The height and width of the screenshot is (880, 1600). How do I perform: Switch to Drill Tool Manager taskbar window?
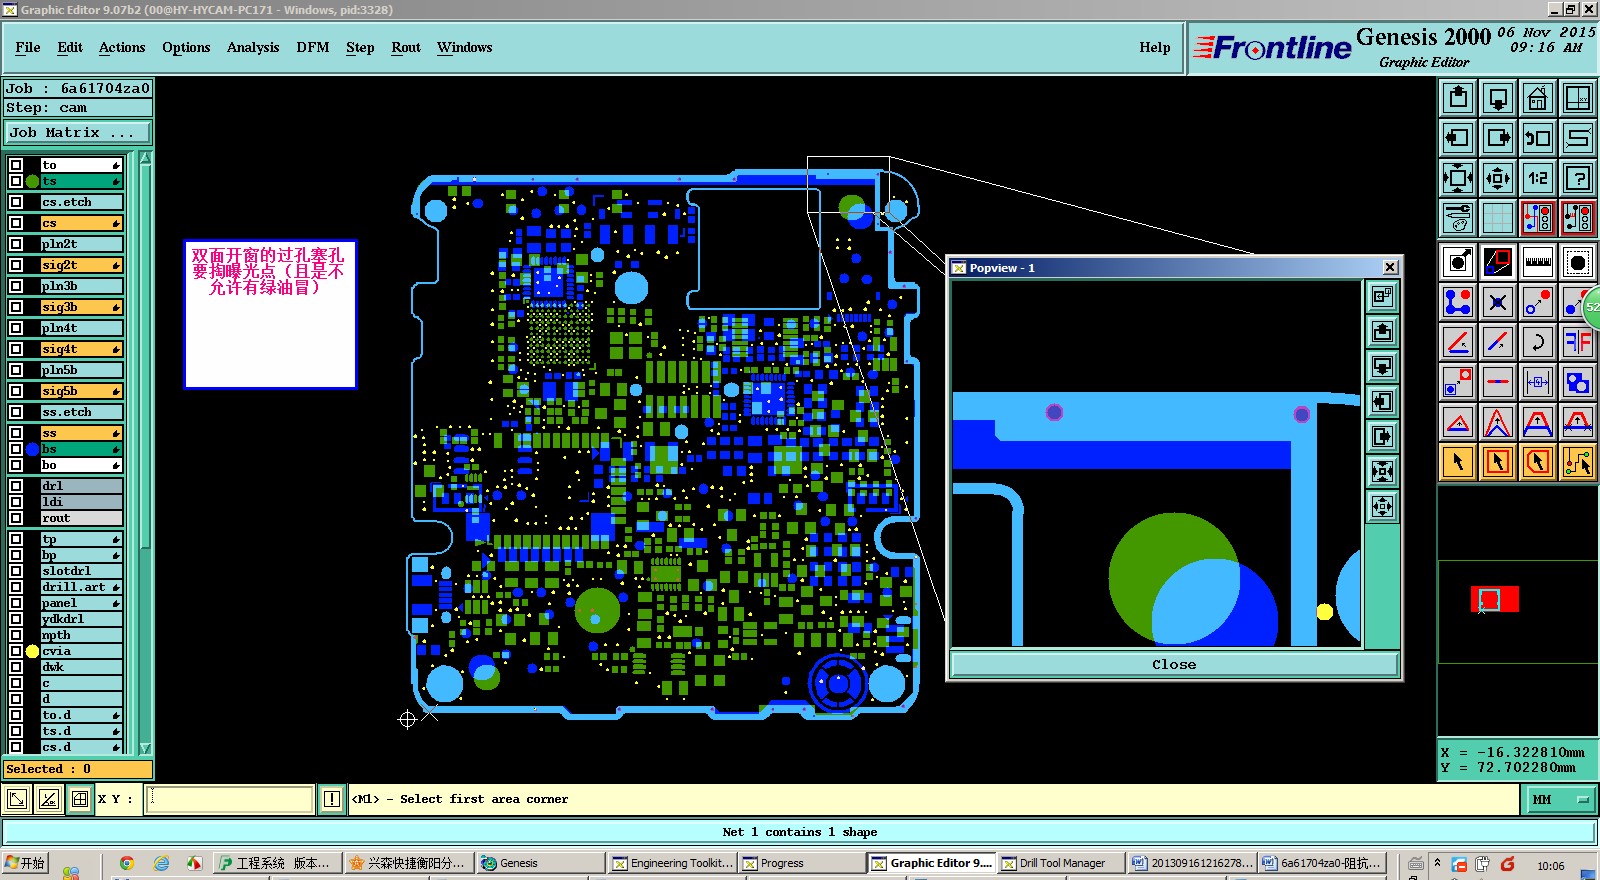pyautogui.click(x=1061, y=863)
